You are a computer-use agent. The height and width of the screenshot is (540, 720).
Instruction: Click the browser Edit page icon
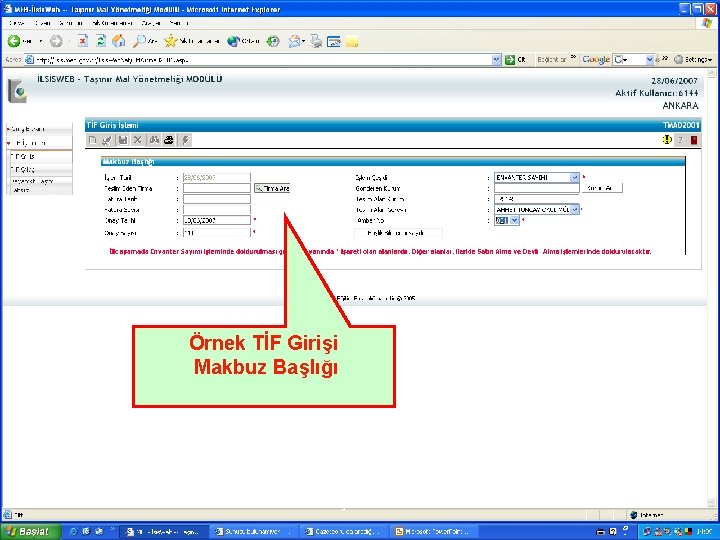333,42
